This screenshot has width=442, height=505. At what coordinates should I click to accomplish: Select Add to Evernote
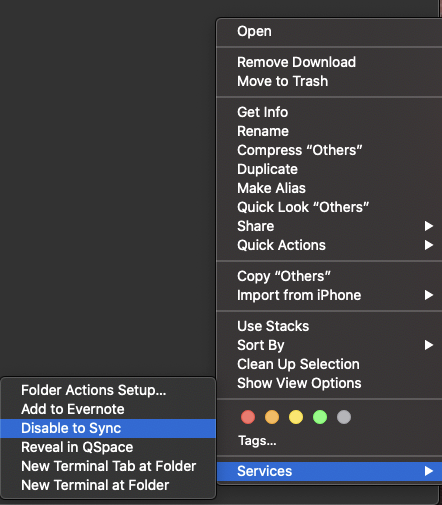[108, 409]
